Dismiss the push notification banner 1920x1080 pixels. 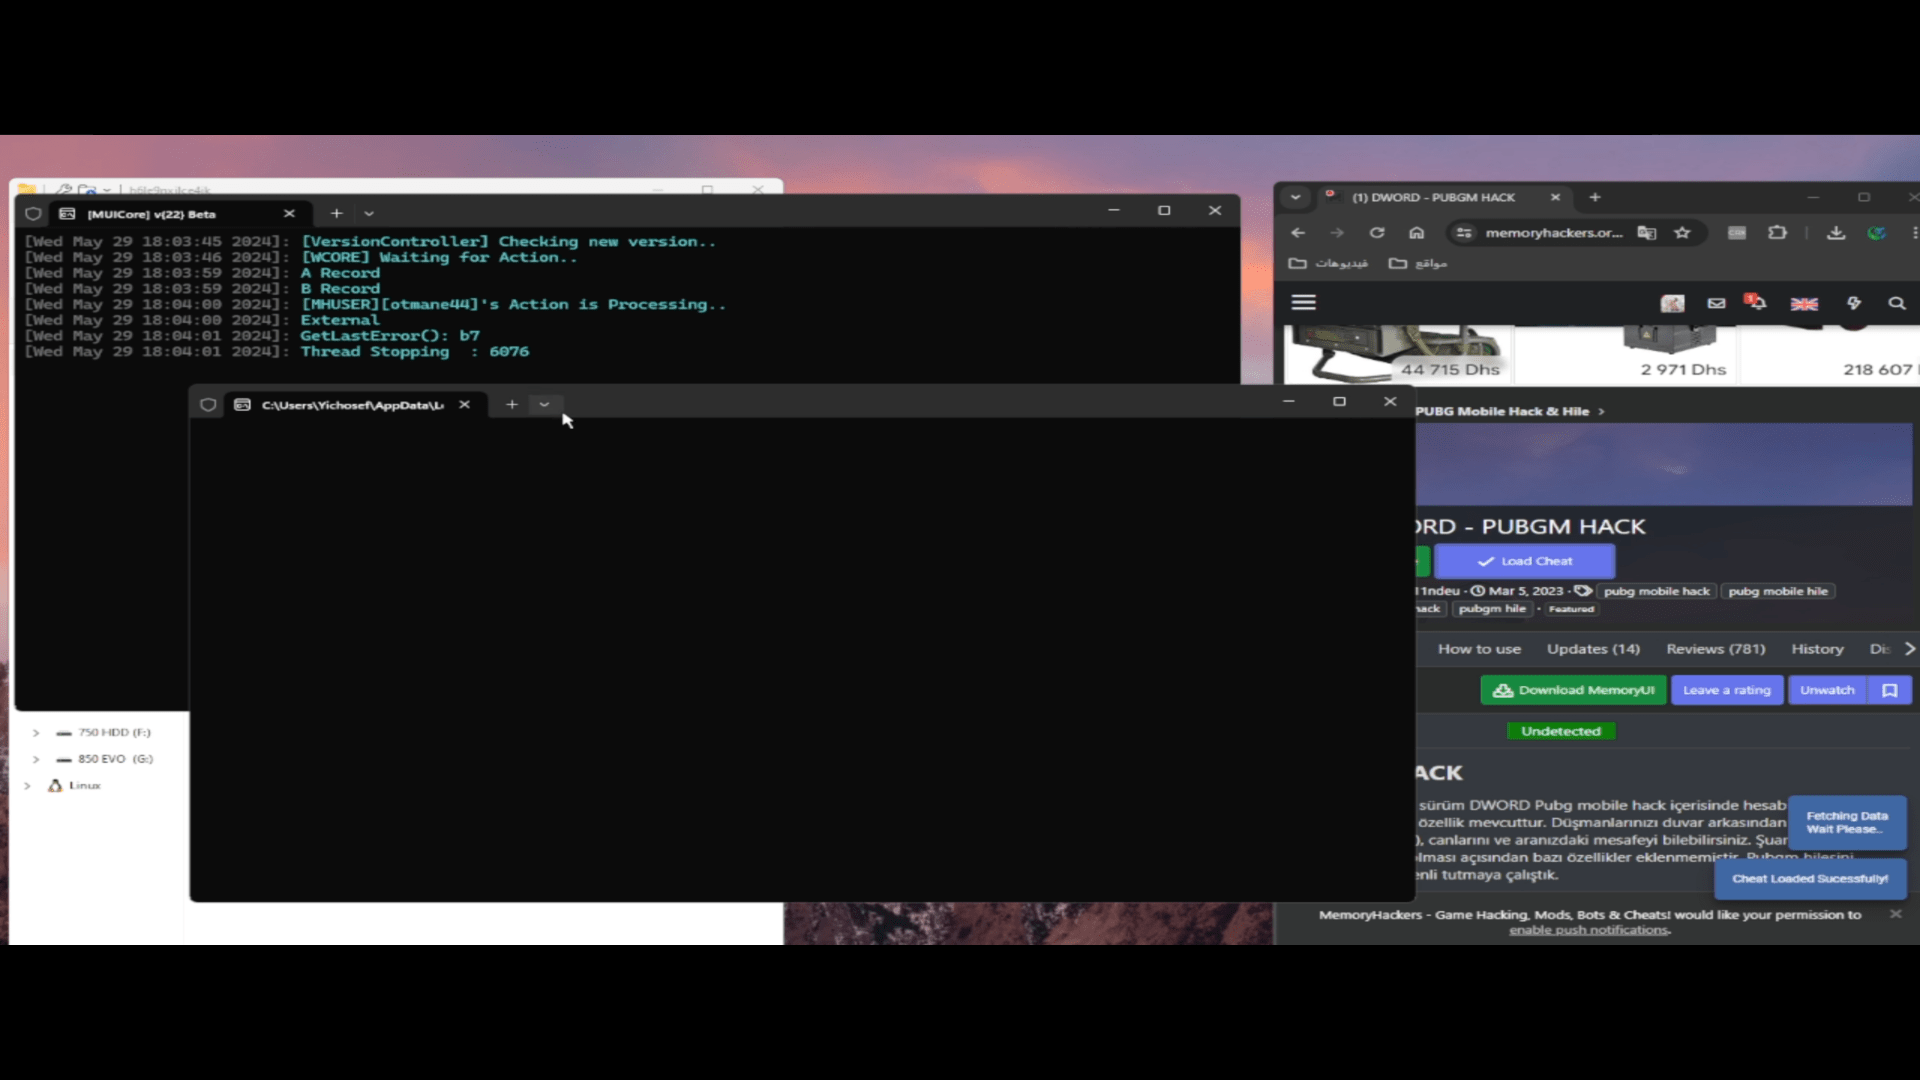[1895, 914]
